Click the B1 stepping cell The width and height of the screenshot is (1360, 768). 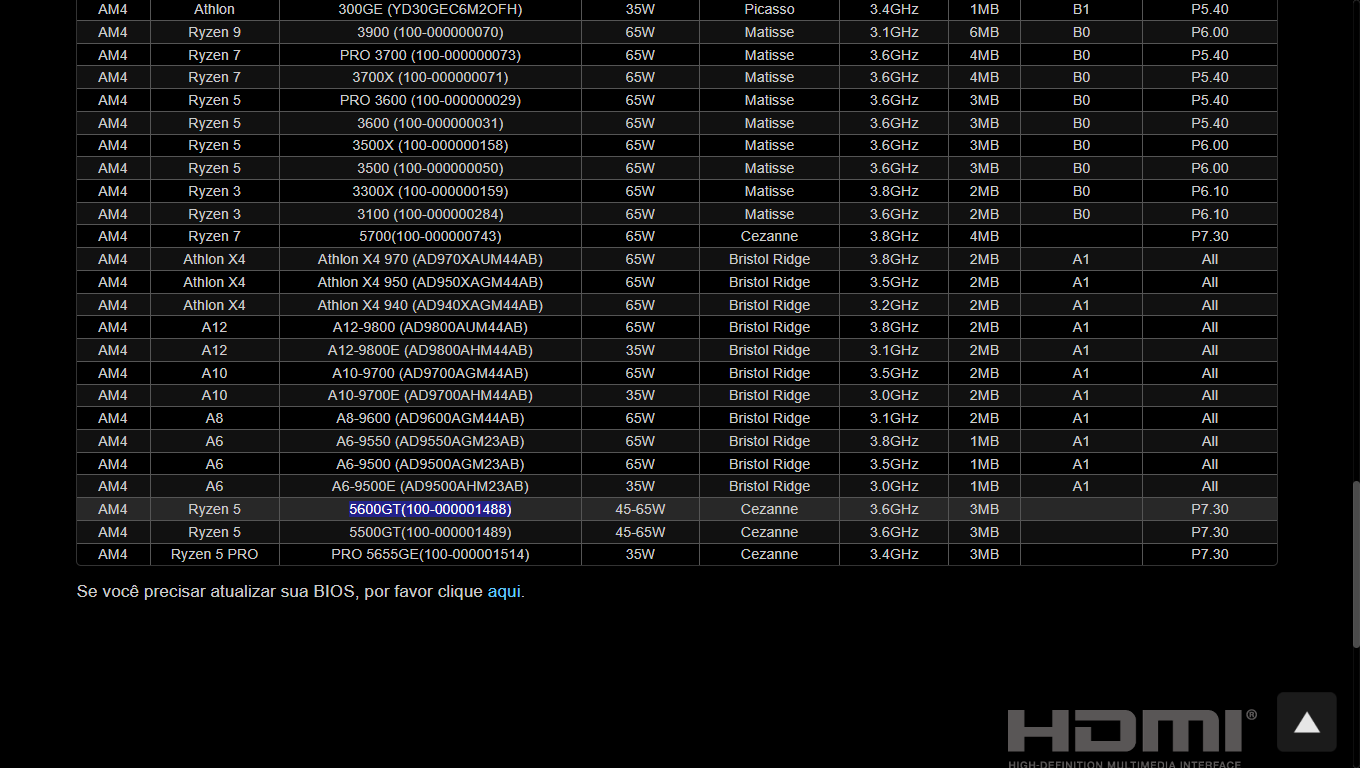click(1081, 9)
